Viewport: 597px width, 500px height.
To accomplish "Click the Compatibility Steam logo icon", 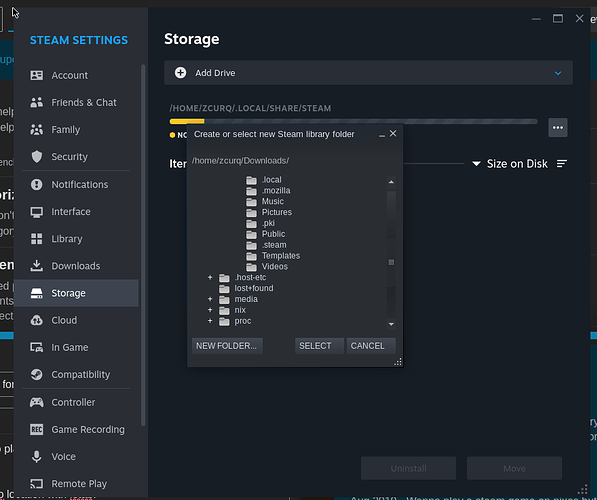I will pos(37,375).
